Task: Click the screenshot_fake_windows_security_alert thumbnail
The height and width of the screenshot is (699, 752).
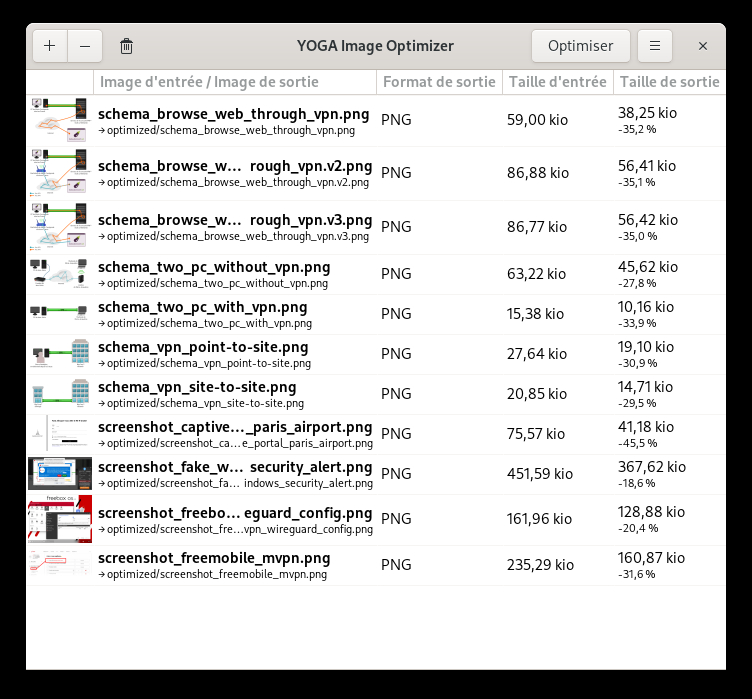Action: pyautogui.click(x=61, y=474)
